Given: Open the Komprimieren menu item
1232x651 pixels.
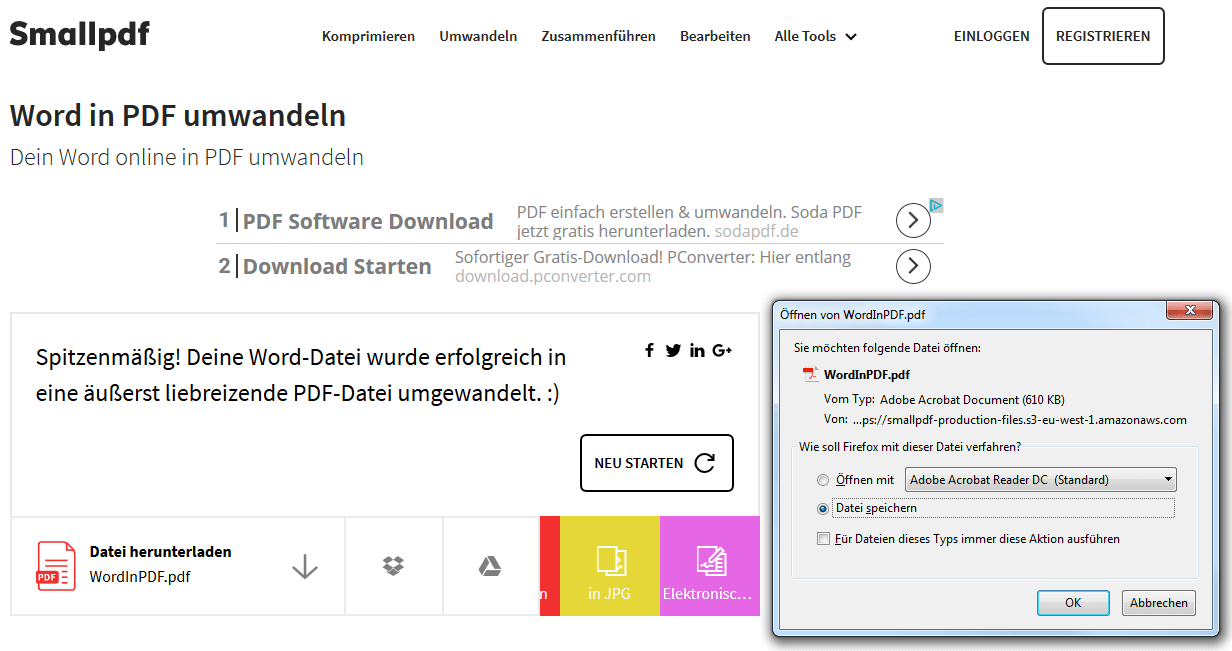Looking at the screenshot, I should [368, 36].
